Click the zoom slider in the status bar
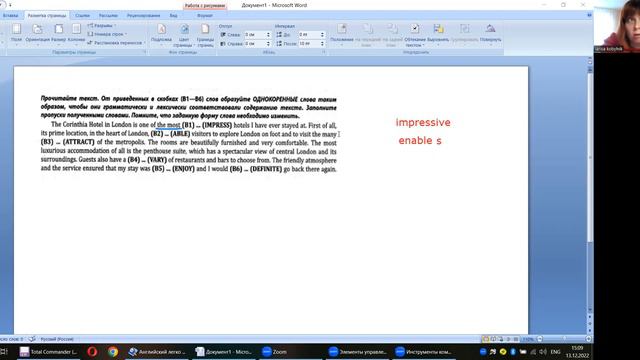Viewport: 640px width, 360px height. (564, 339)
